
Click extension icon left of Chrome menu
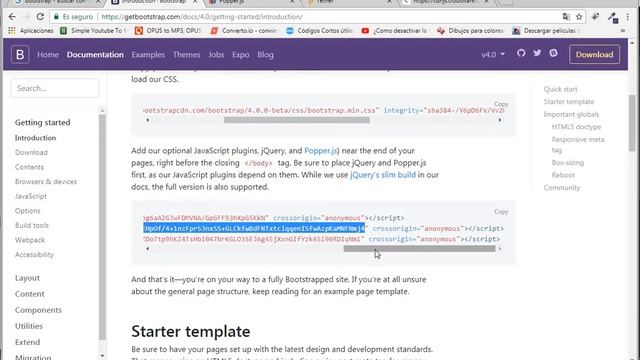[613, 17]
